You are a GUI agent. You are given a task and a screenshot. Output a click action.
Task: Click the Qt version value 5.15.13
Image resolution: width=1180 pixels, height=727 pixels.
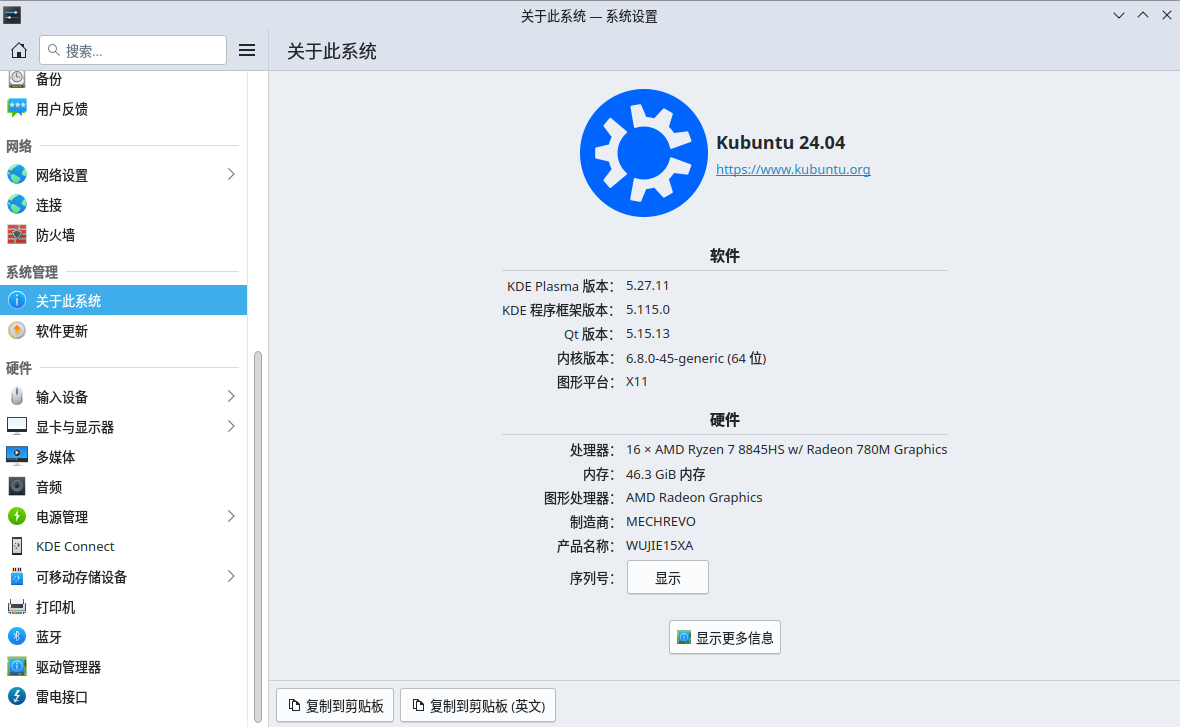click(x=648, y=333)
